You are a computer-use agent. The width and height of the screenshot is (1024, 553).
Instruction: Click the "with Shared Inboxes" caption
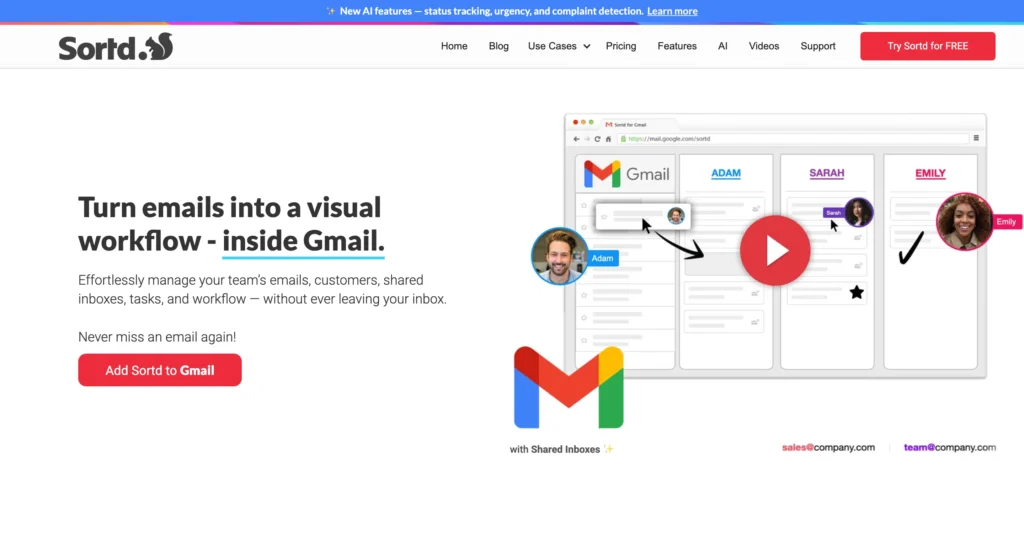point(554,449)
